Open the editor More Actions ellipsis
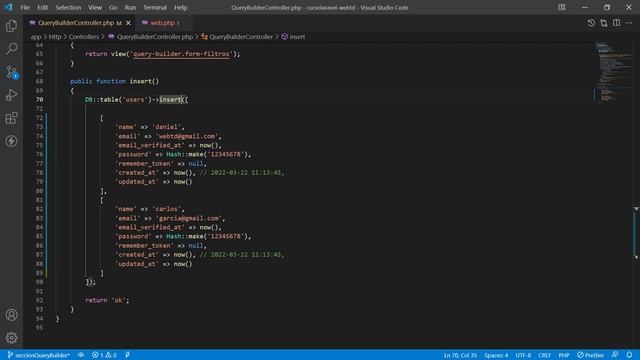Screen dimensions: 640x360 pos(629,23)
